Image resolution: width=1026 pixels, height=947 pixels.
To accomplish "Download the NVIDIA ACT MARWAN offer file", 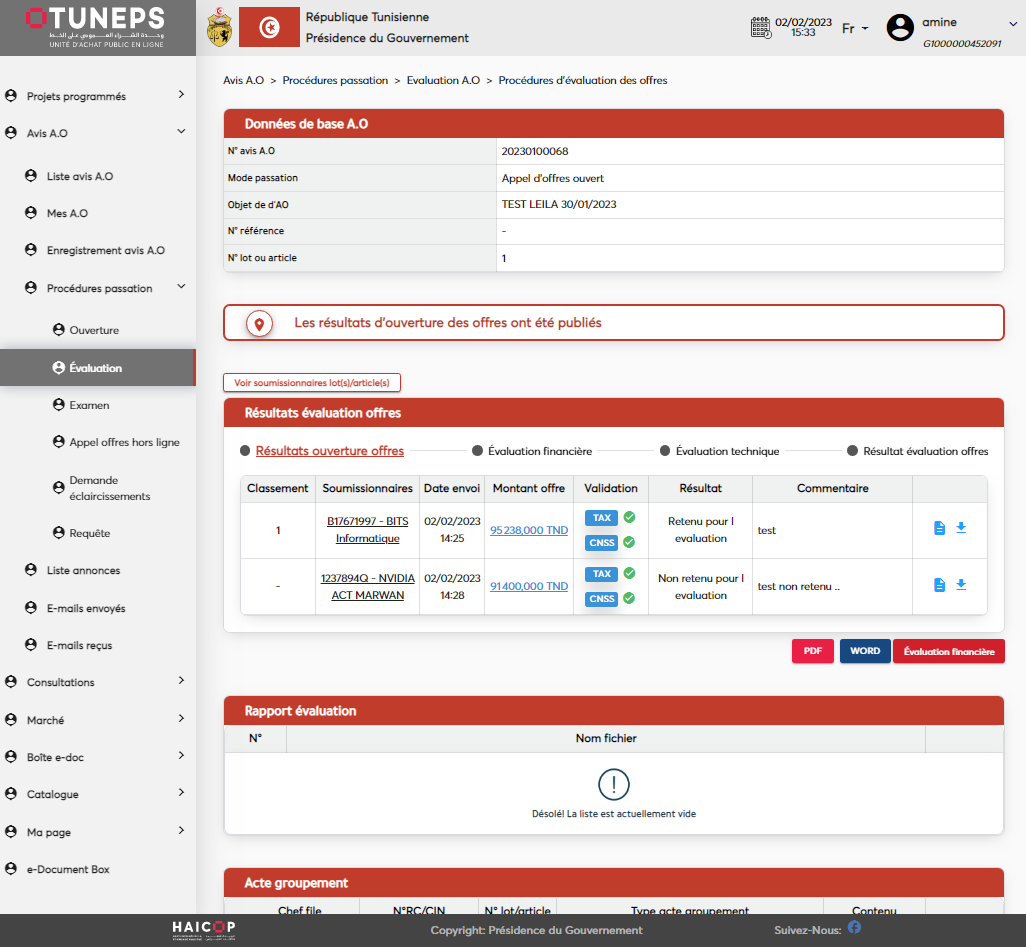I will (961, 585).
